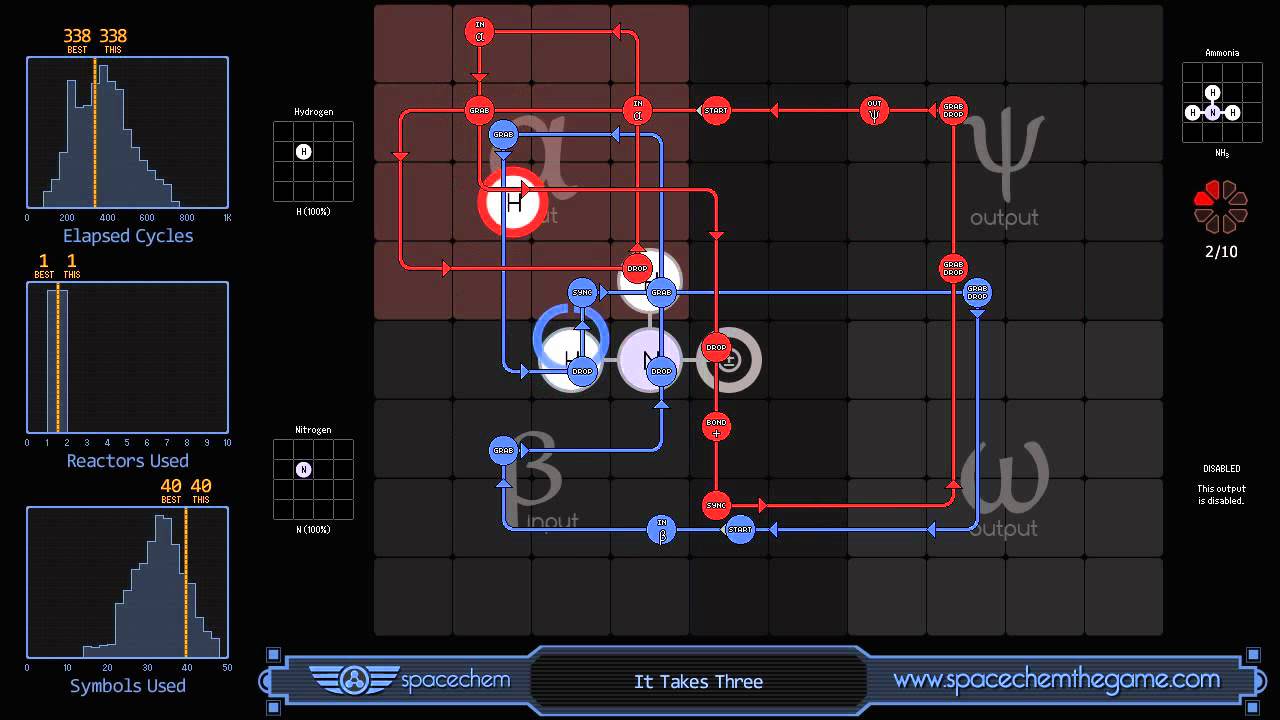Open the Reactors Used histogram
This screenshot has height=720, width=1280.
127,357
